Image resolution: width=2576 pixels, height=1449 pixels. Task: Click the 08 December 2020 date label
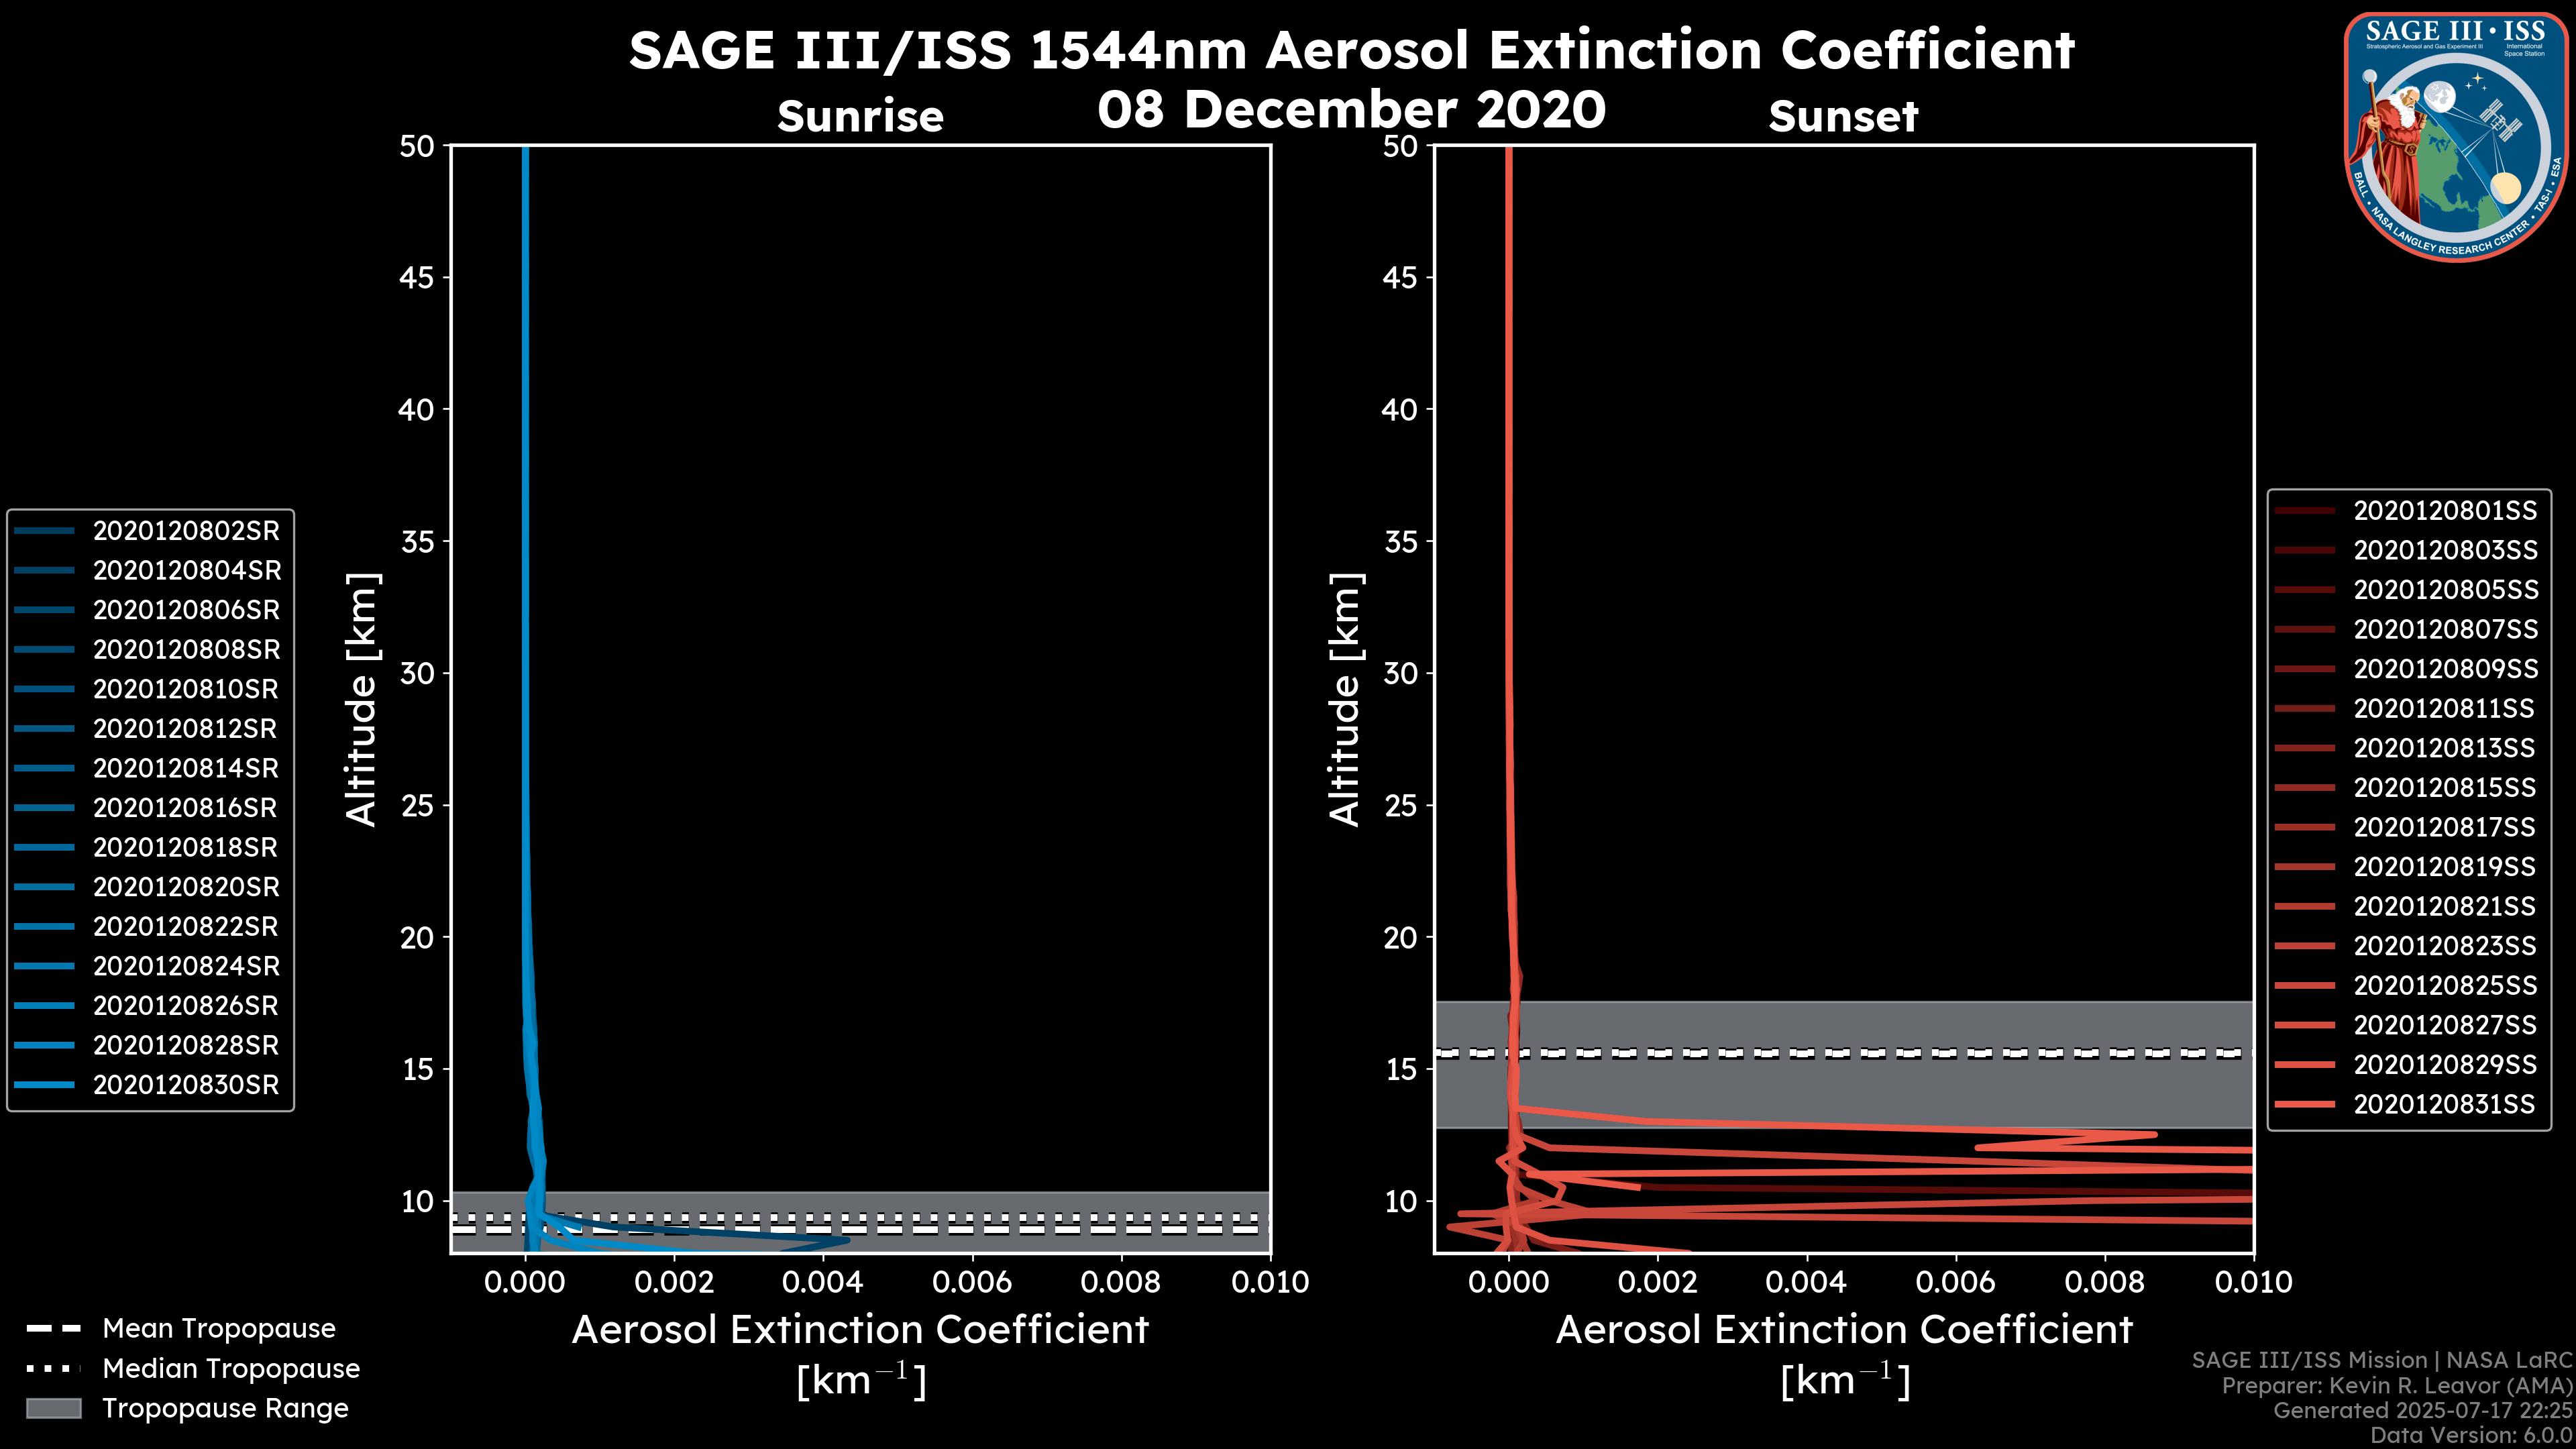(1351, 109)
